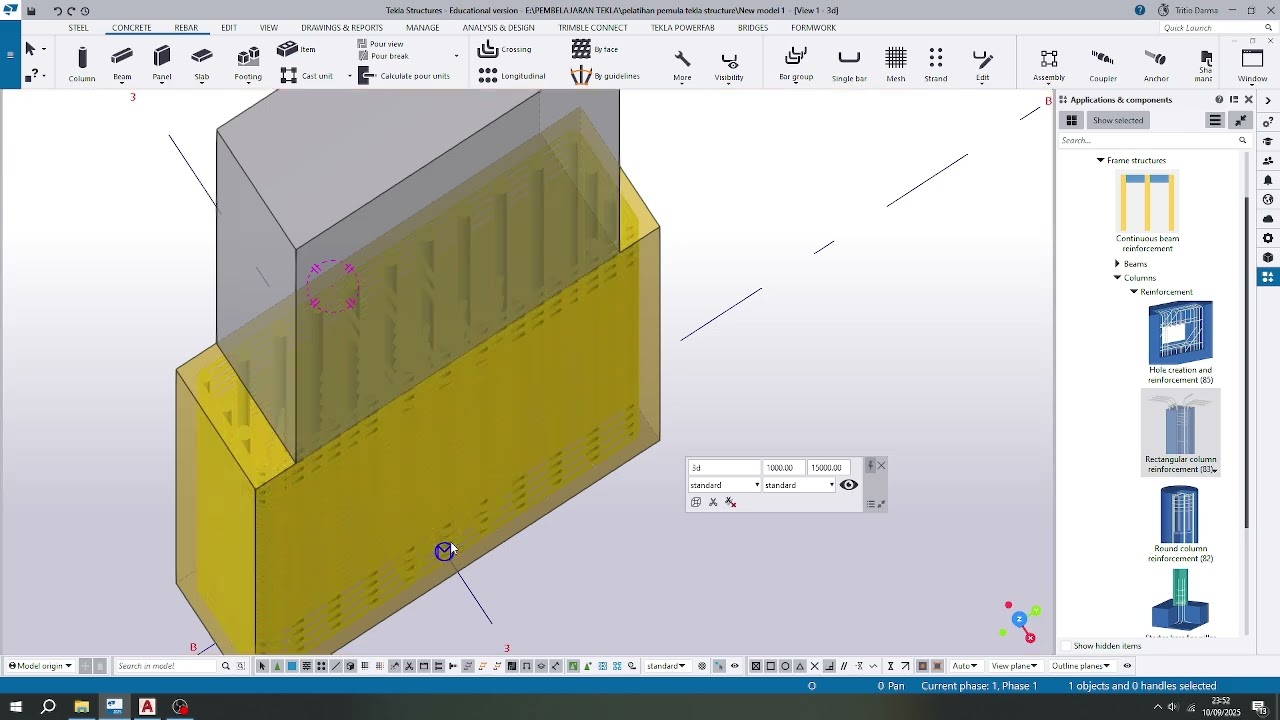Open Windows Start menu
This screenshot has height=720, width=1280.
point(15,707)
